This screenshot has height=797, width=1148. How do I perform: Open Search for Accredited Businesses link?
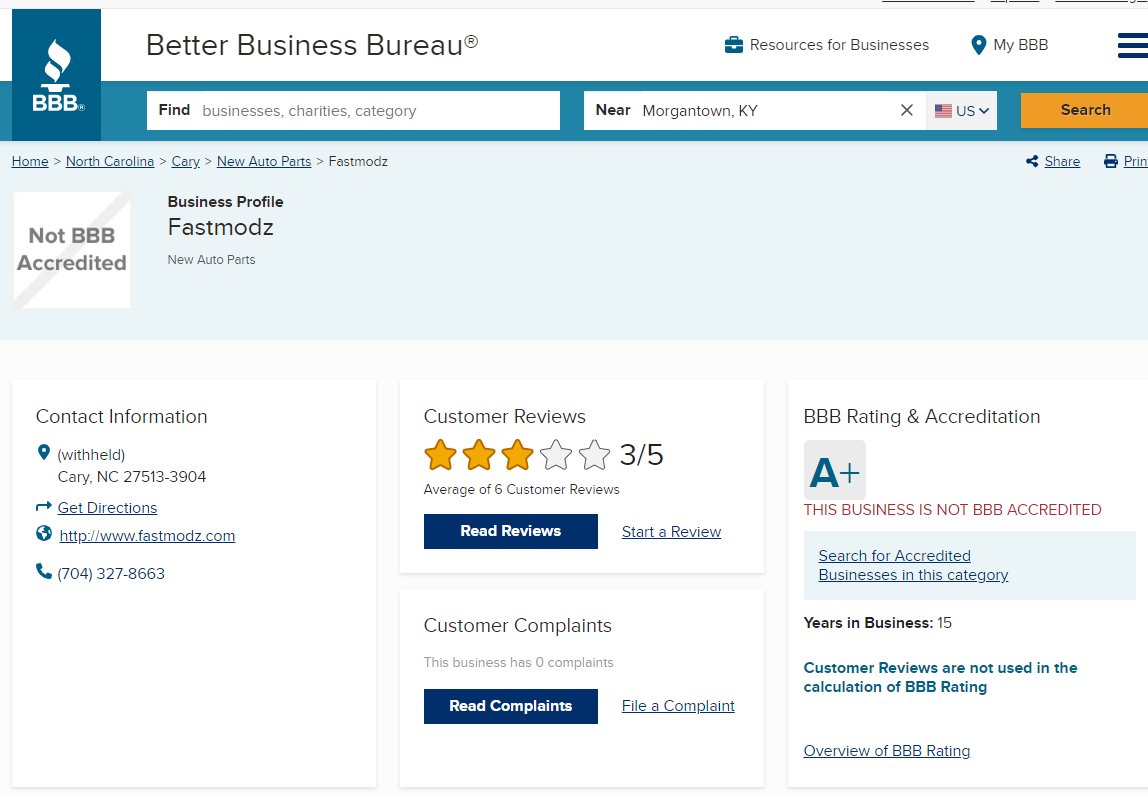click(913, 565)
